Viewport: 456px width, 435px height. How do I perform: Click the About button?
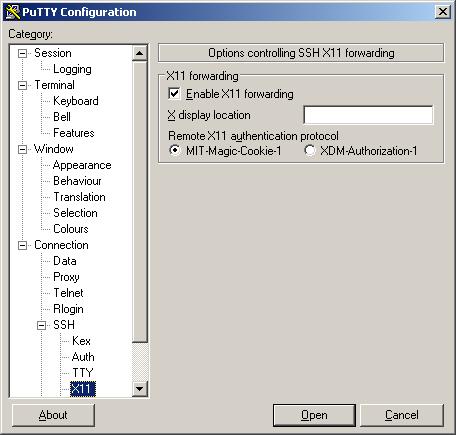53,415
